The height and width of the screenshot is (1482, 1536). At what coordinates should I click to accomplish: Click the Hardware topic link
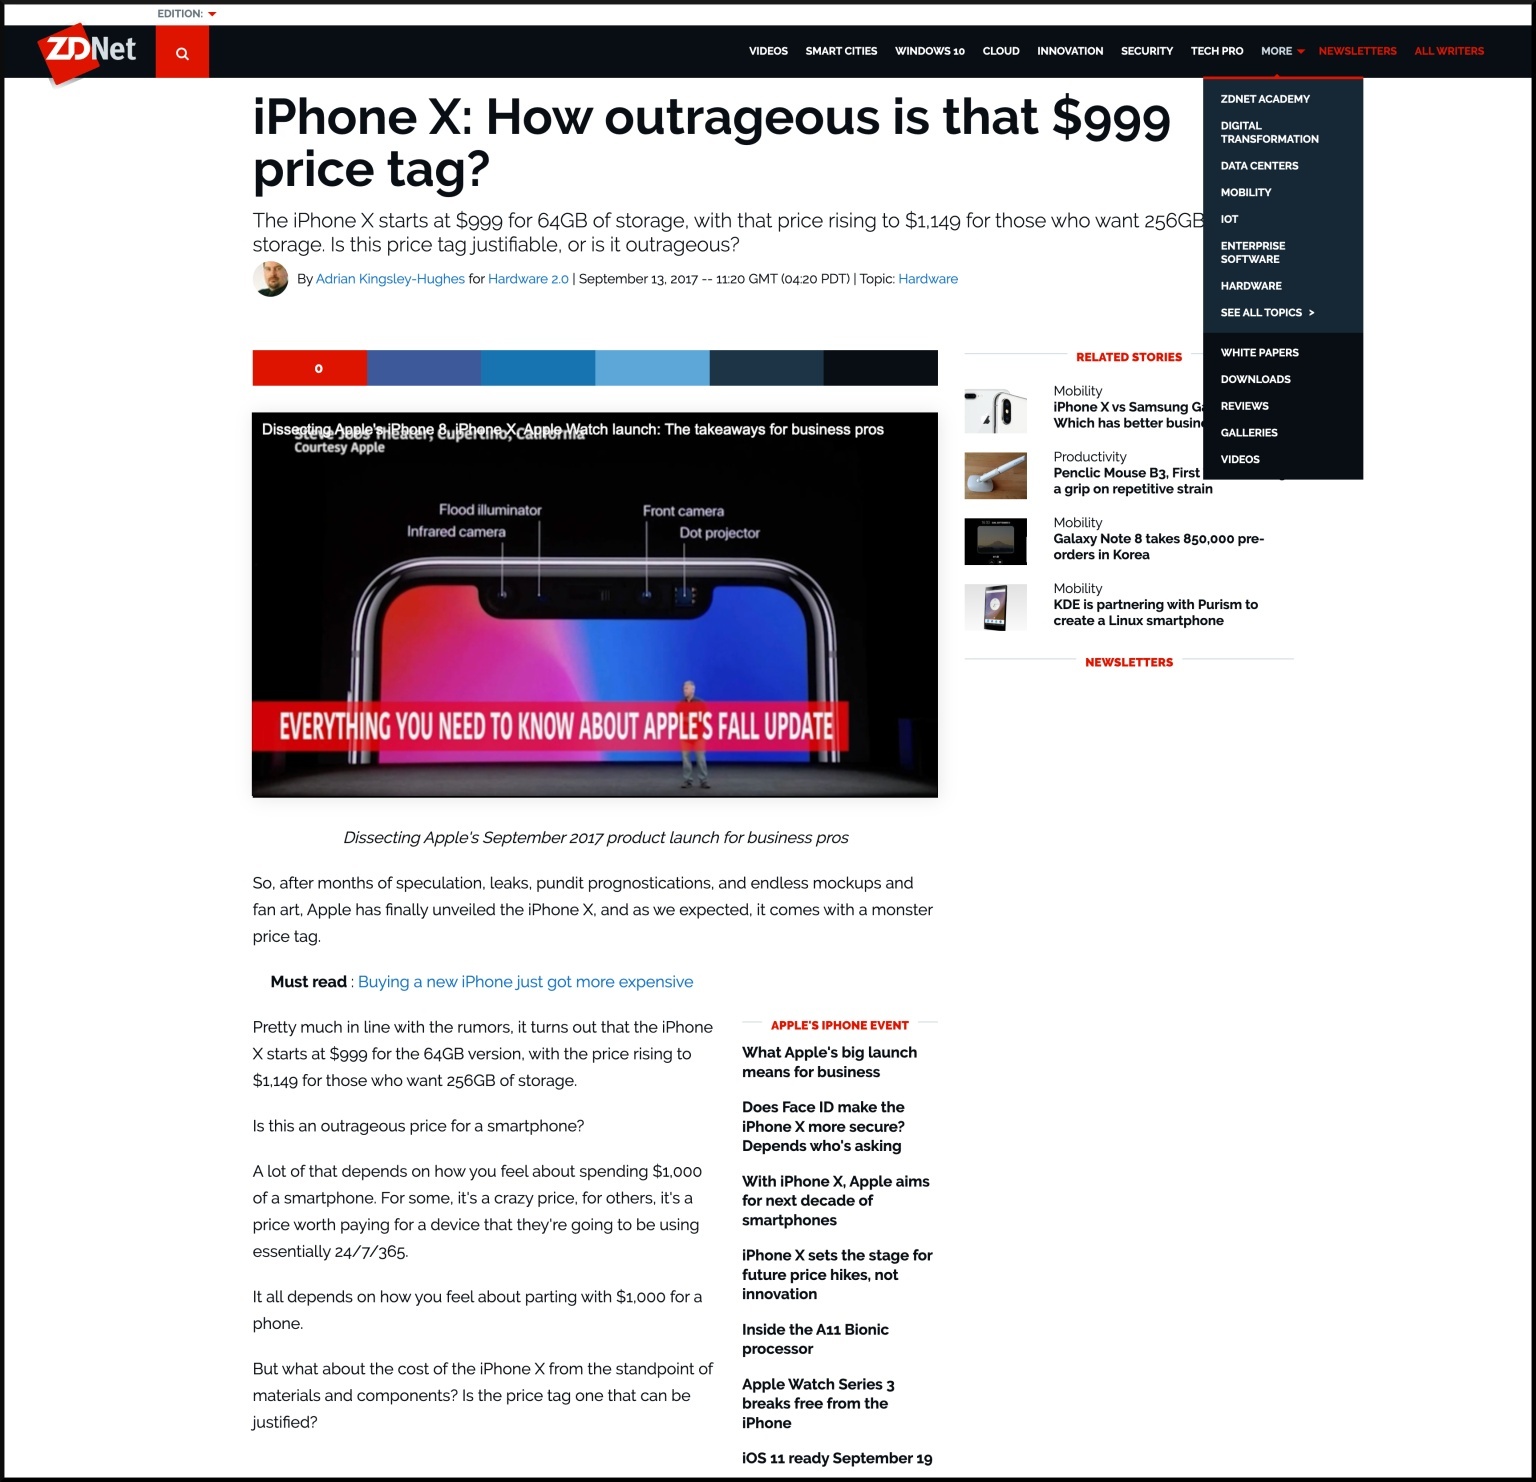pos(928,279)
